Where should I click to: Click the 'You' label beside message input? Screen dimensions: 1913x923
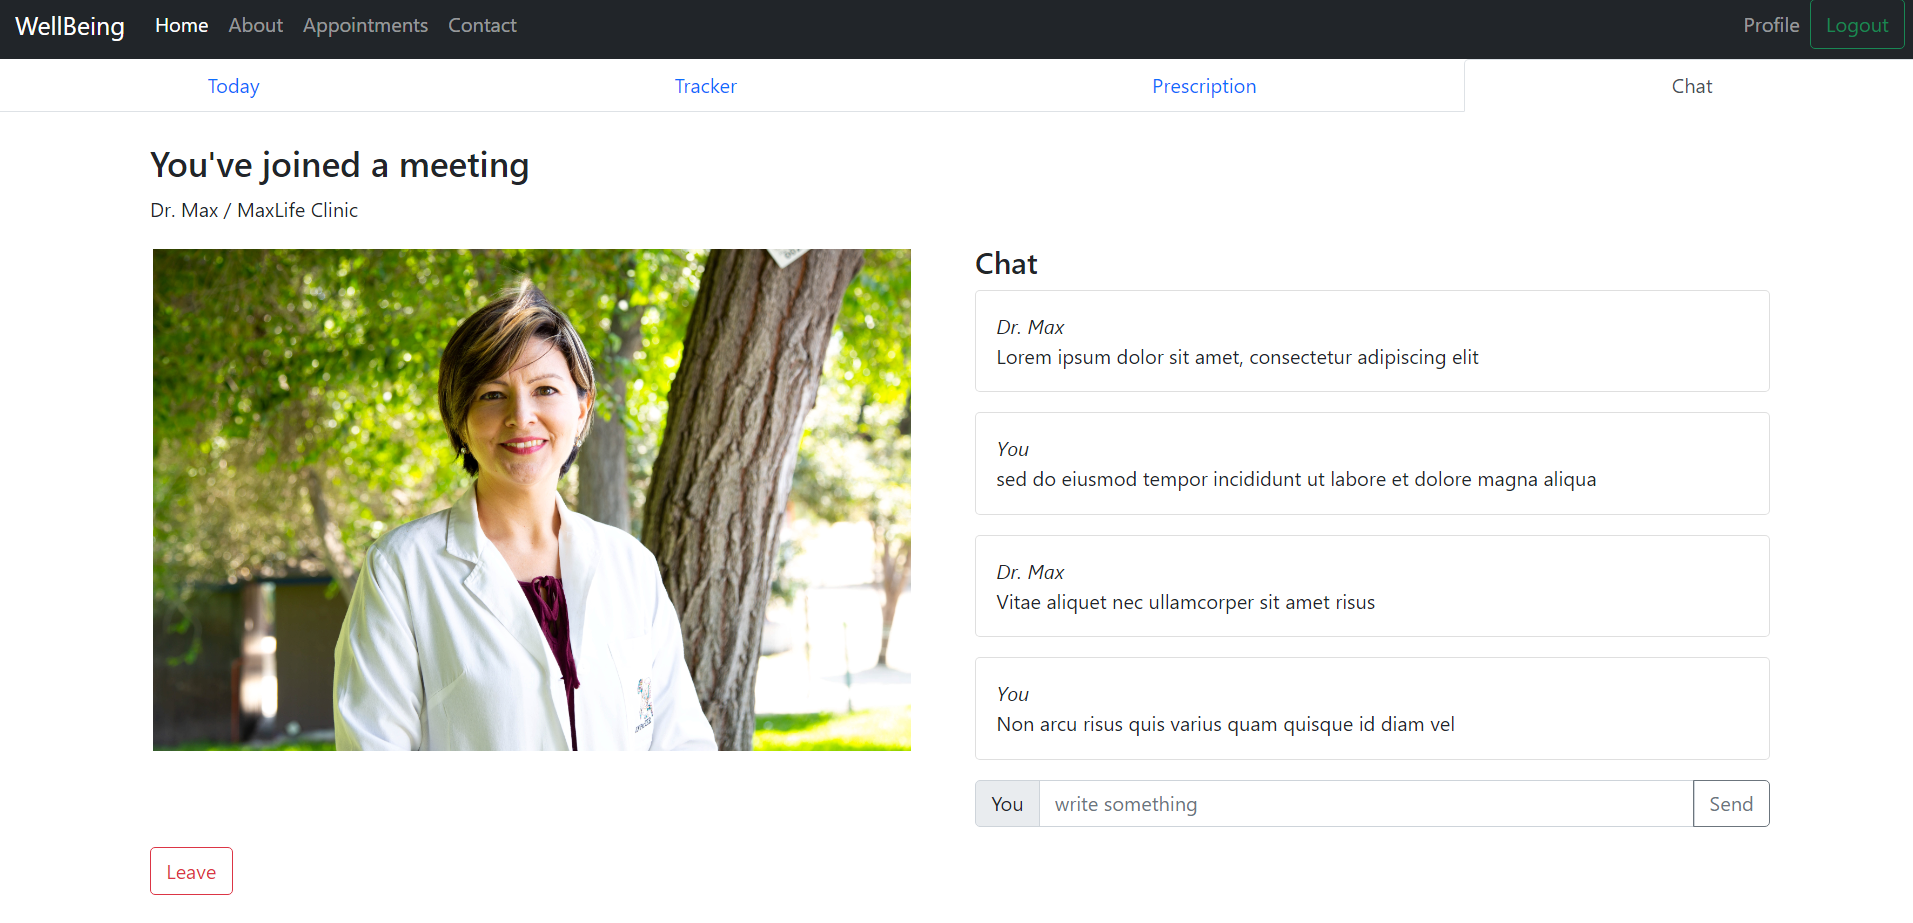1007,804
